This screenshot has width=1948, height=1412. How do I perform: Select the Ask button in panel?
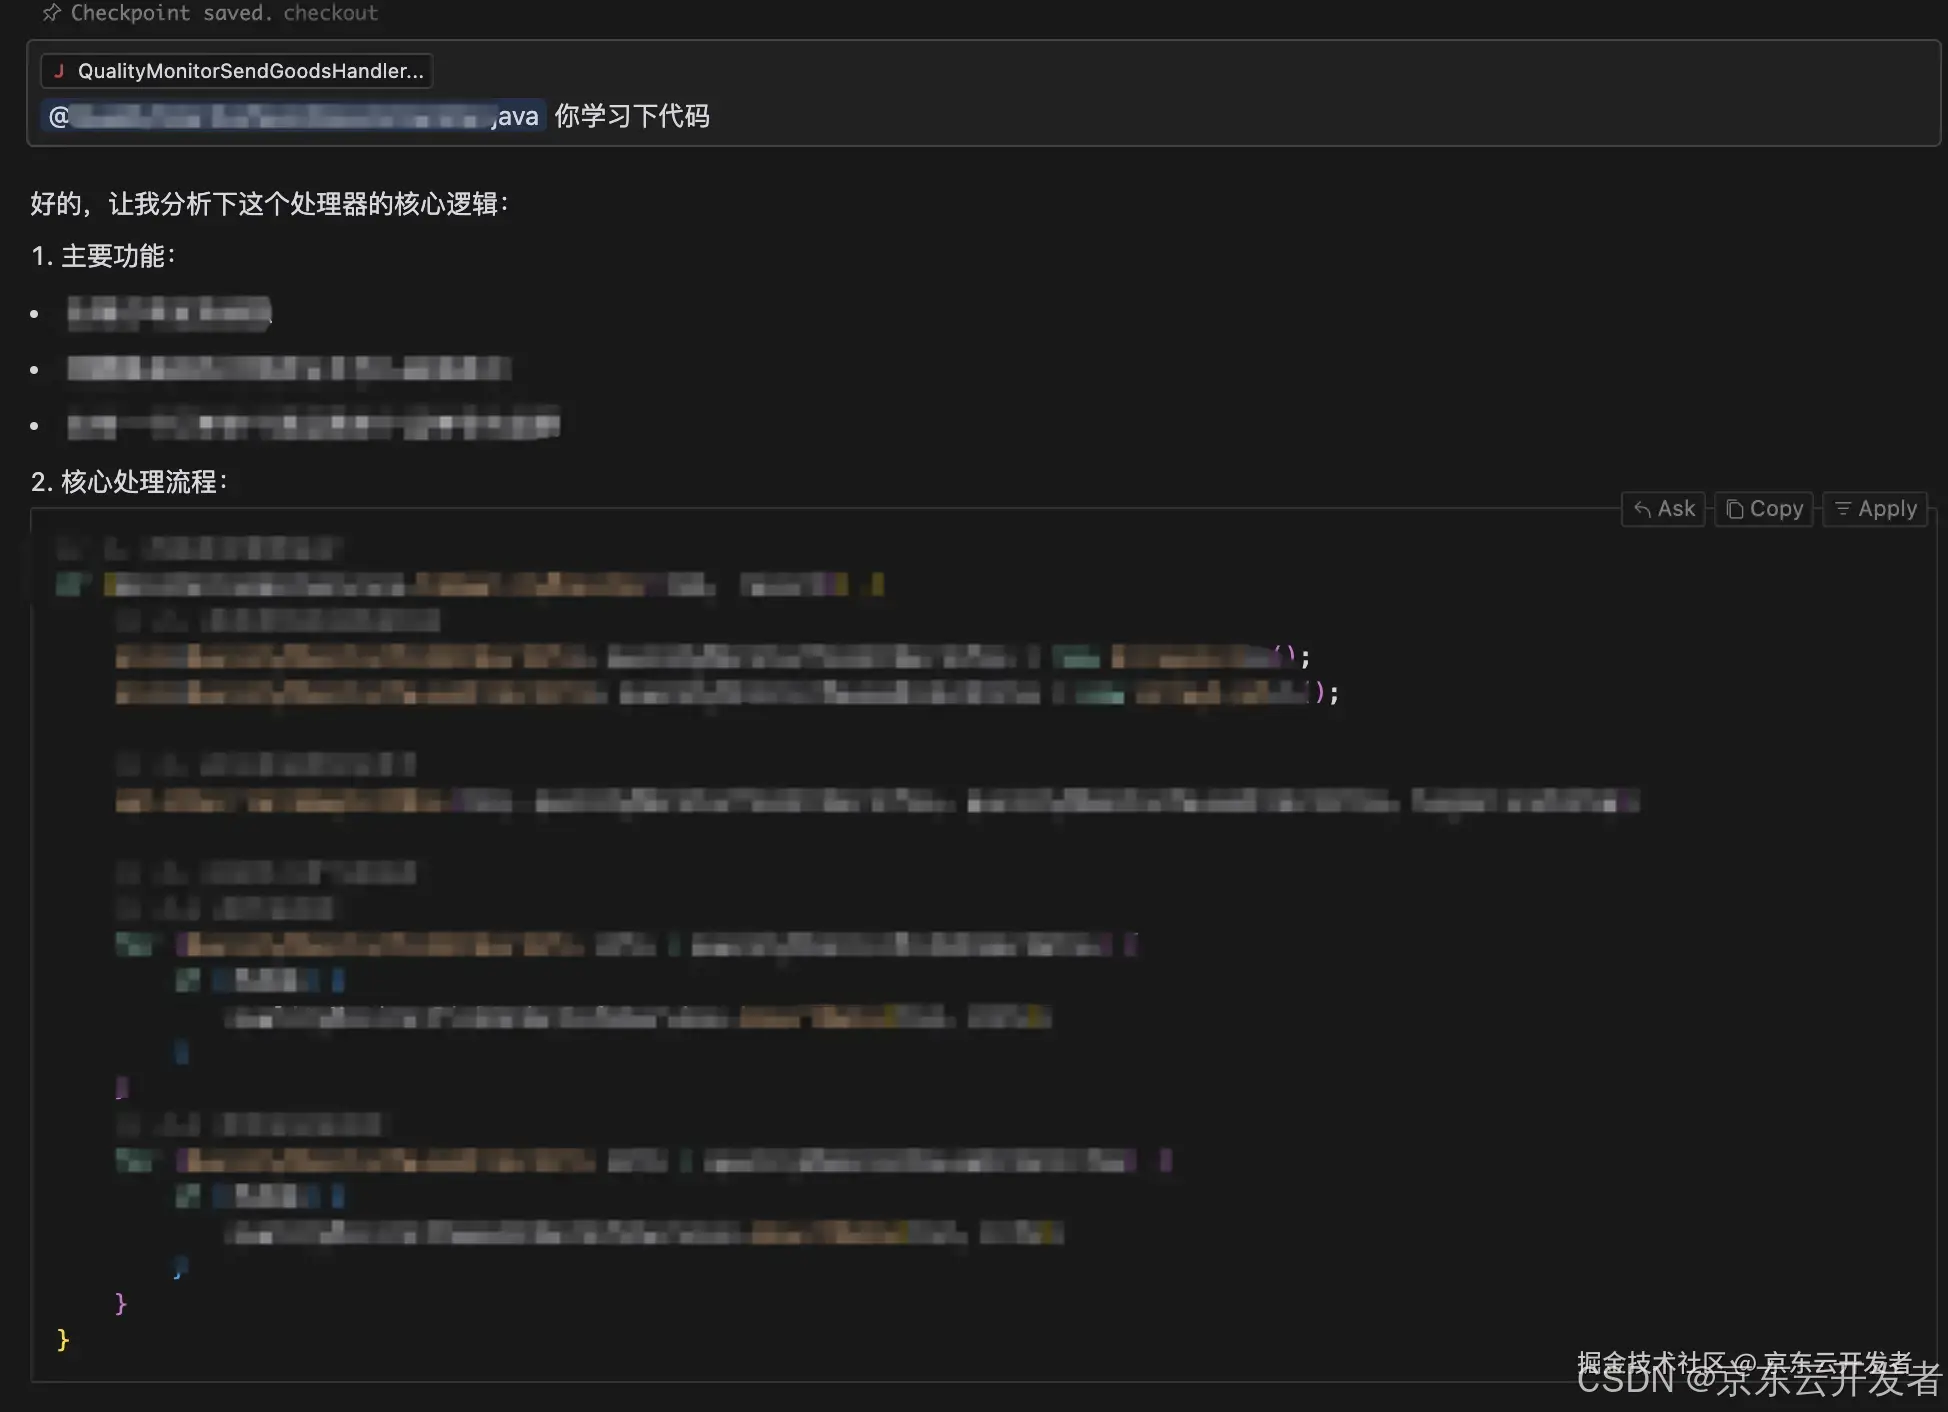1665,508
